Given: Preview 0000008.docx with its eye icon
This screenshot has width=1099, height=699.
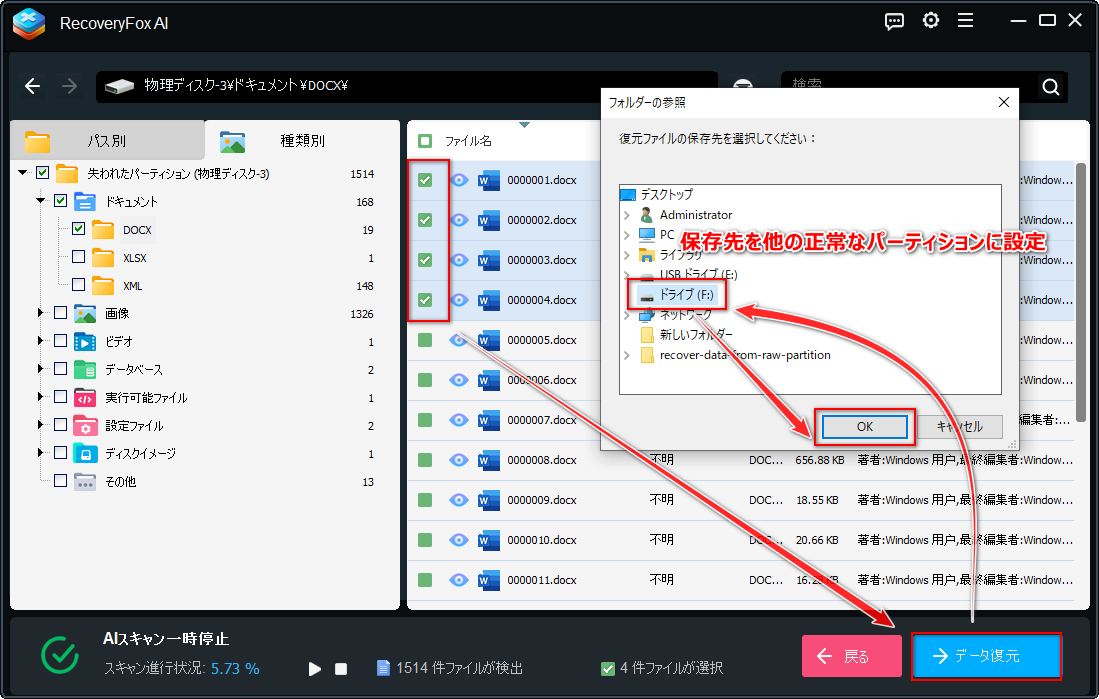Looking at the screenshot, I should [x=459, y=460].
